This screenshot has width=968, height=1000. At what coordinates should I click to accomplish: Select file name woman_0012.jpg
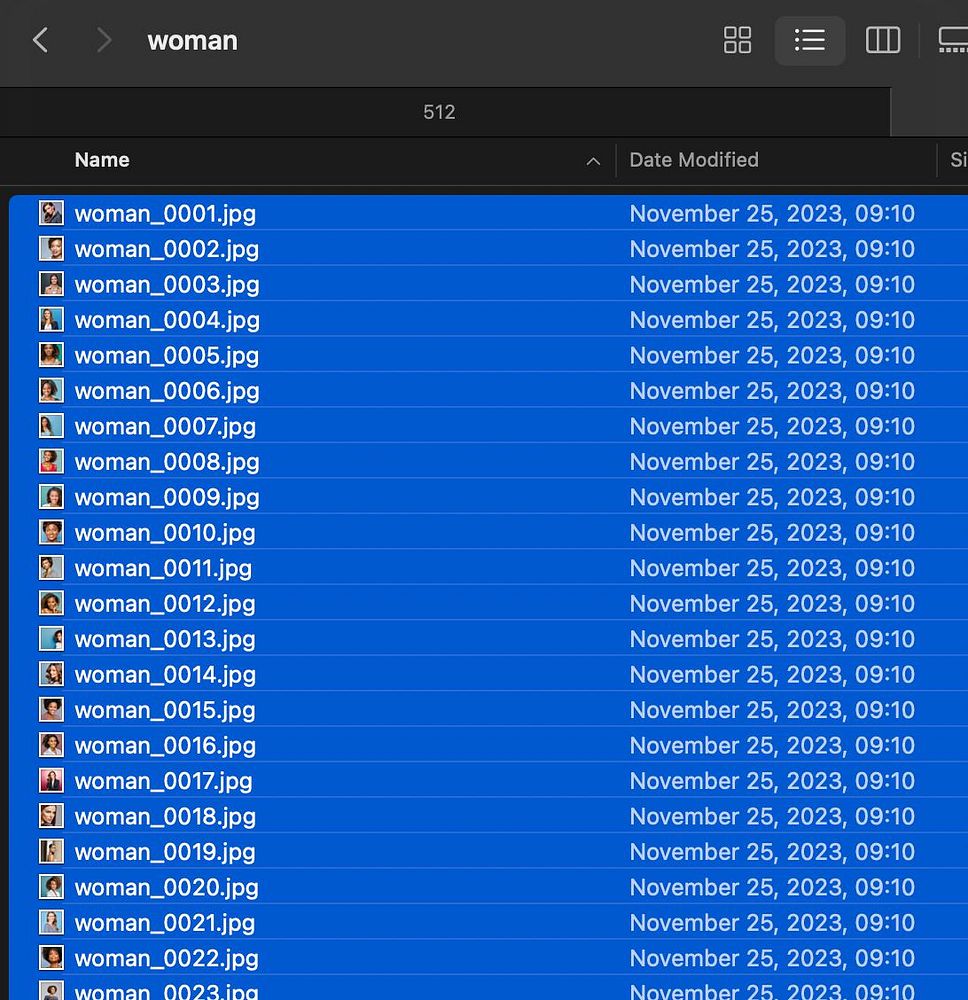click(165, 605)
